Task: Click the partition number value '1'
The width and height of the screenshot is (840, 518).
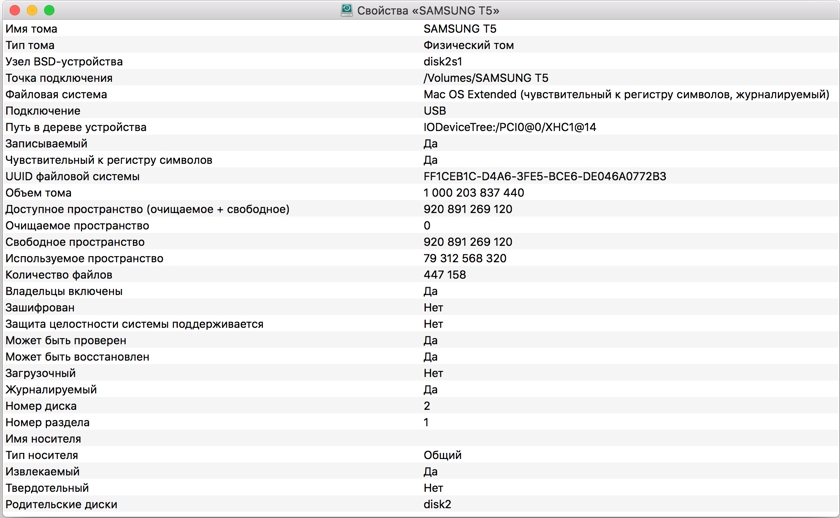Action: pyautogui.click(x=426, y=423)
